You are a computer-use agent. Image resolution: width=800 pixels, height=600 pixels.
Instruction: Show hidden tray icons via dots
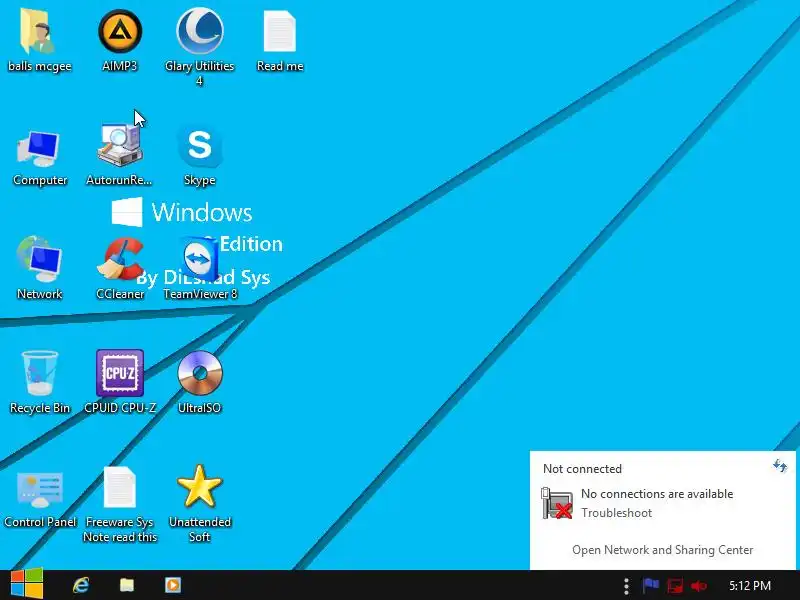(x=626, y=586)
